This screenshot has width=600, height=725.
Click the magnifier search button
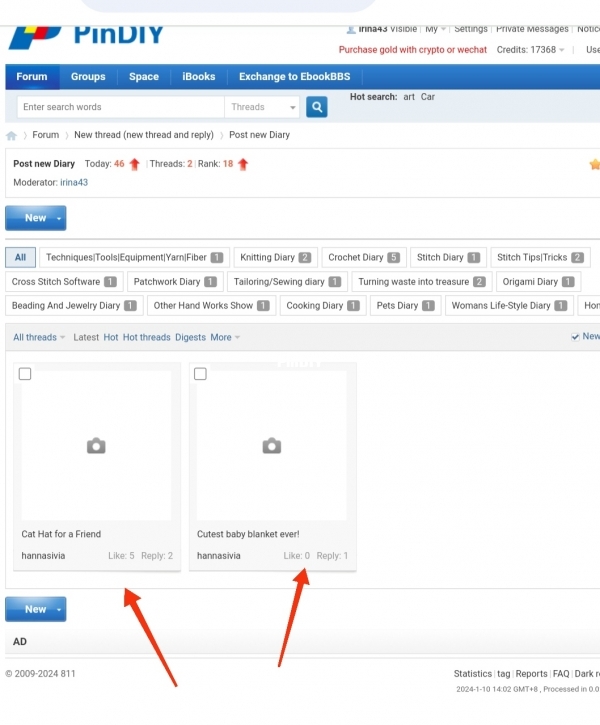click(317, 107)
